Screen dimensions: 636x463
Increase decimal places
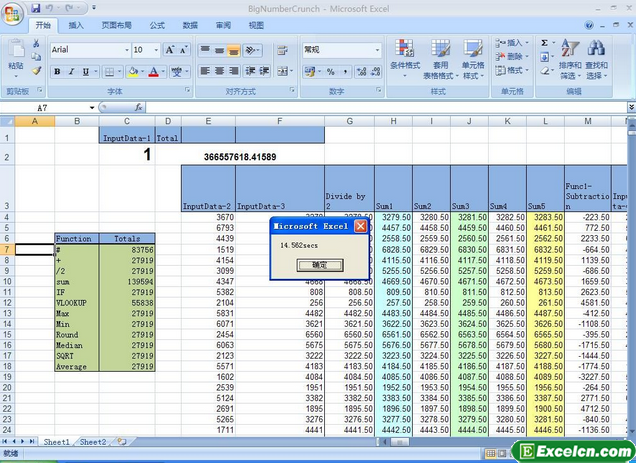point(361,72)
